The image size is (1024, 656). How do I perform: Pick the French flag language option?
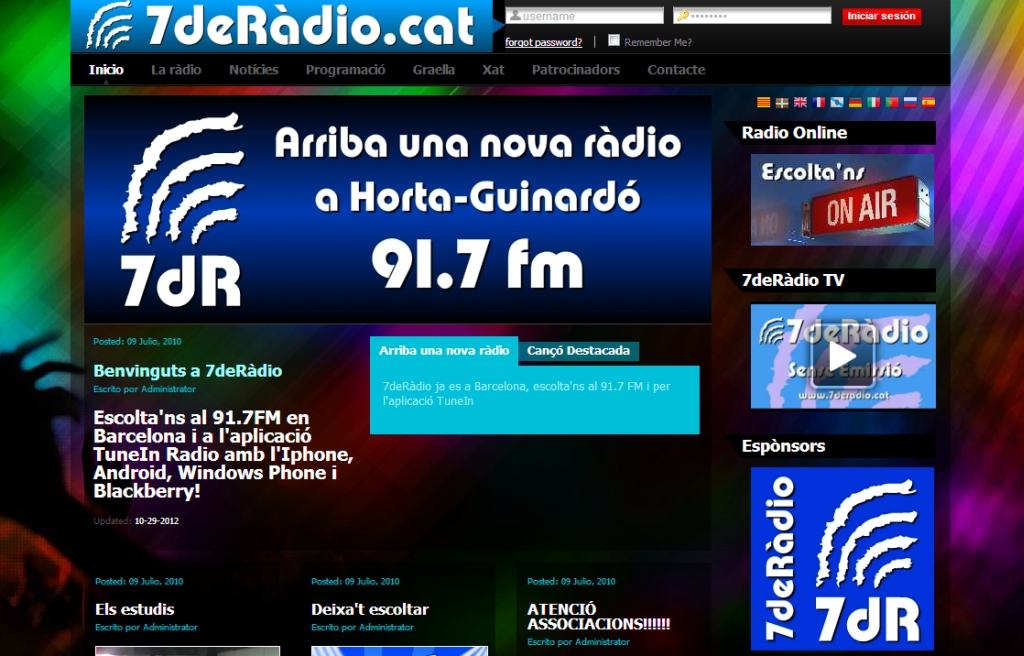coord(819,102)
